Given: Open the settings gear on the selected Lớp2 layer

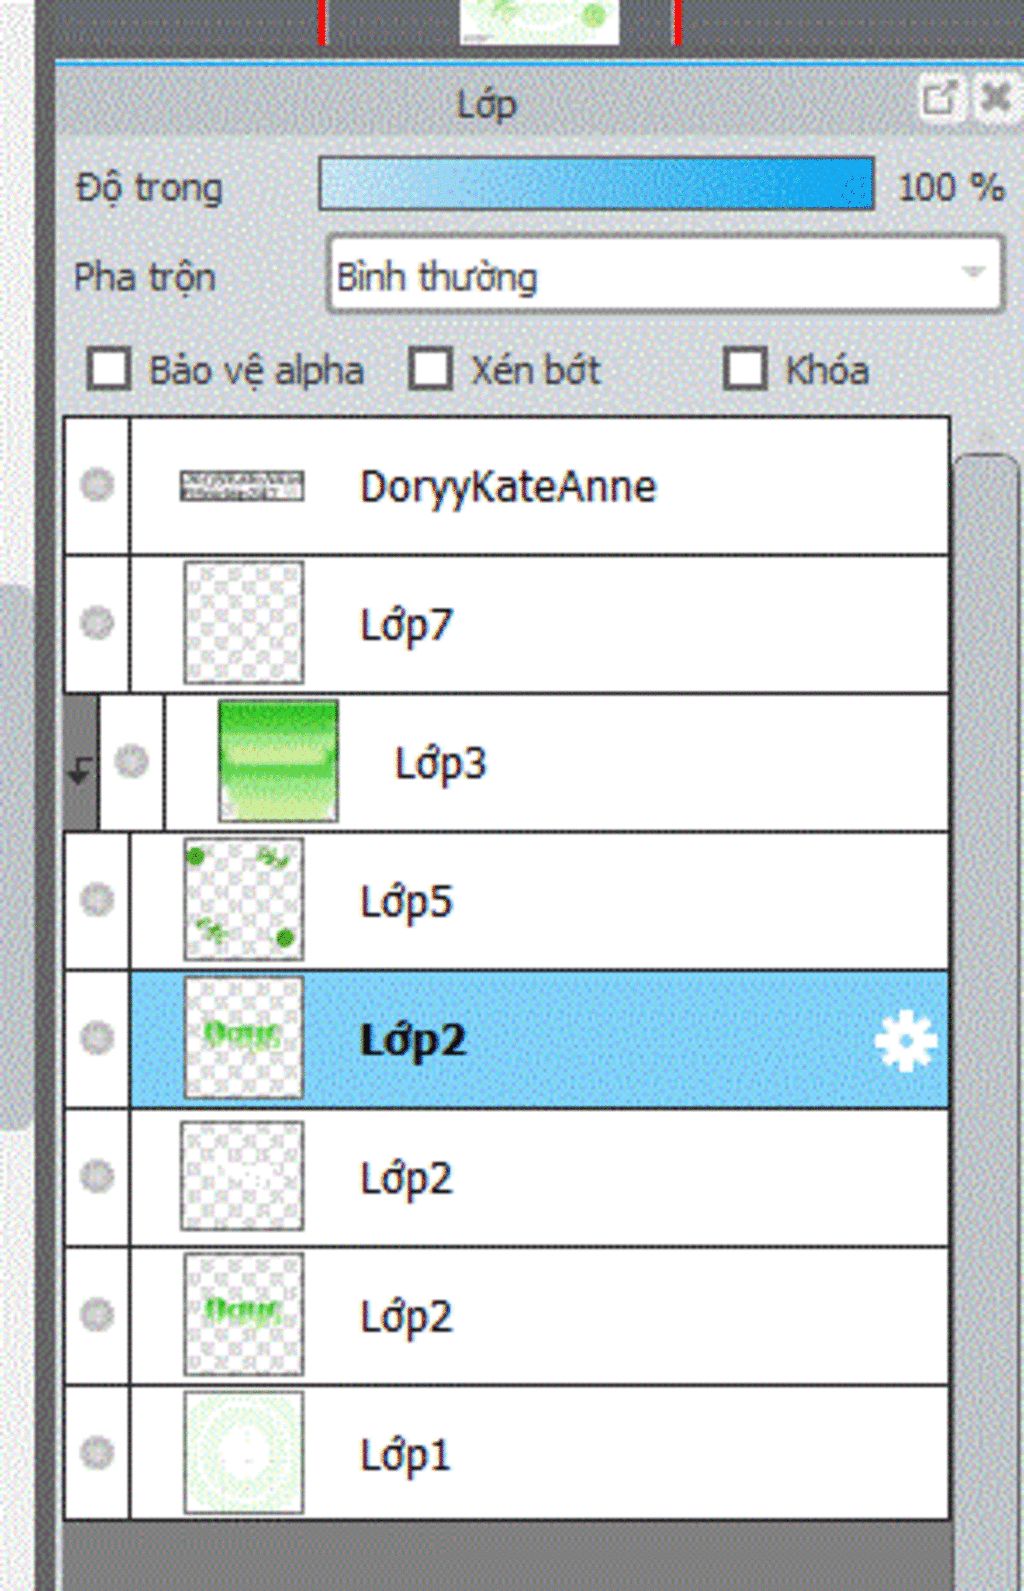Looking at the screenshot, I should pos(905,1041).
